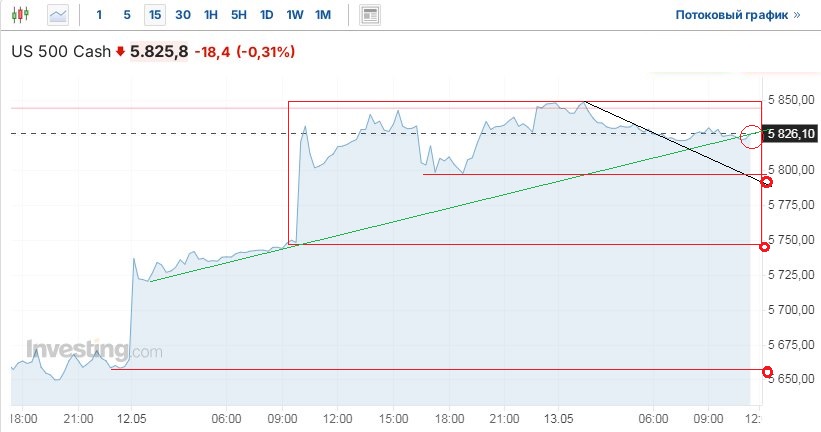Click the red circle marker near 5 800,00
821x432 pixels.
pos(767,182)
